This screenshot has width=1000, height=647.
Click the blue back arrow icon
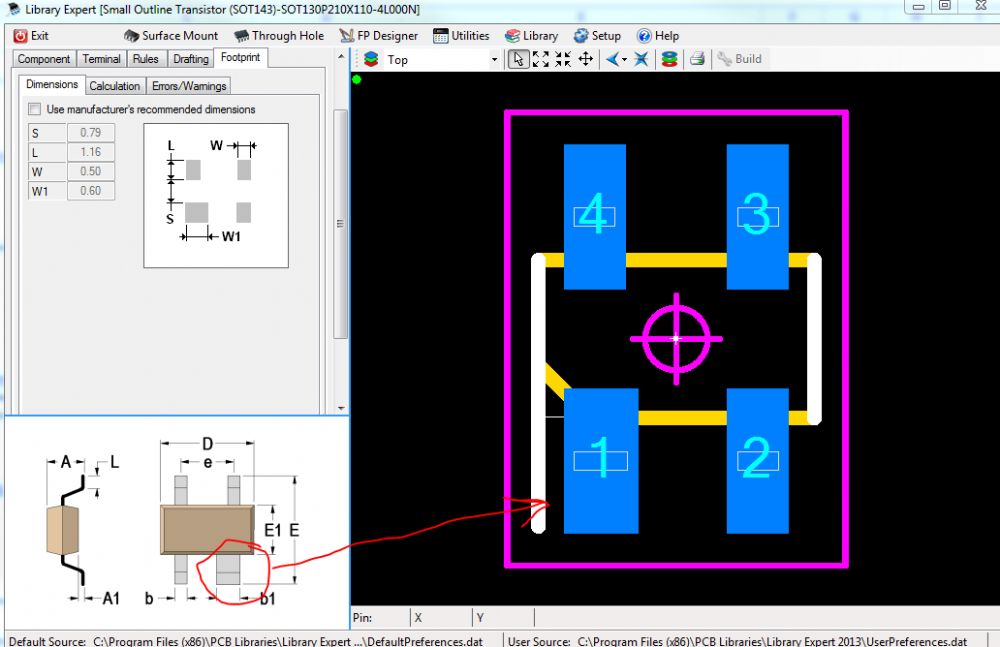pos(610,59)
